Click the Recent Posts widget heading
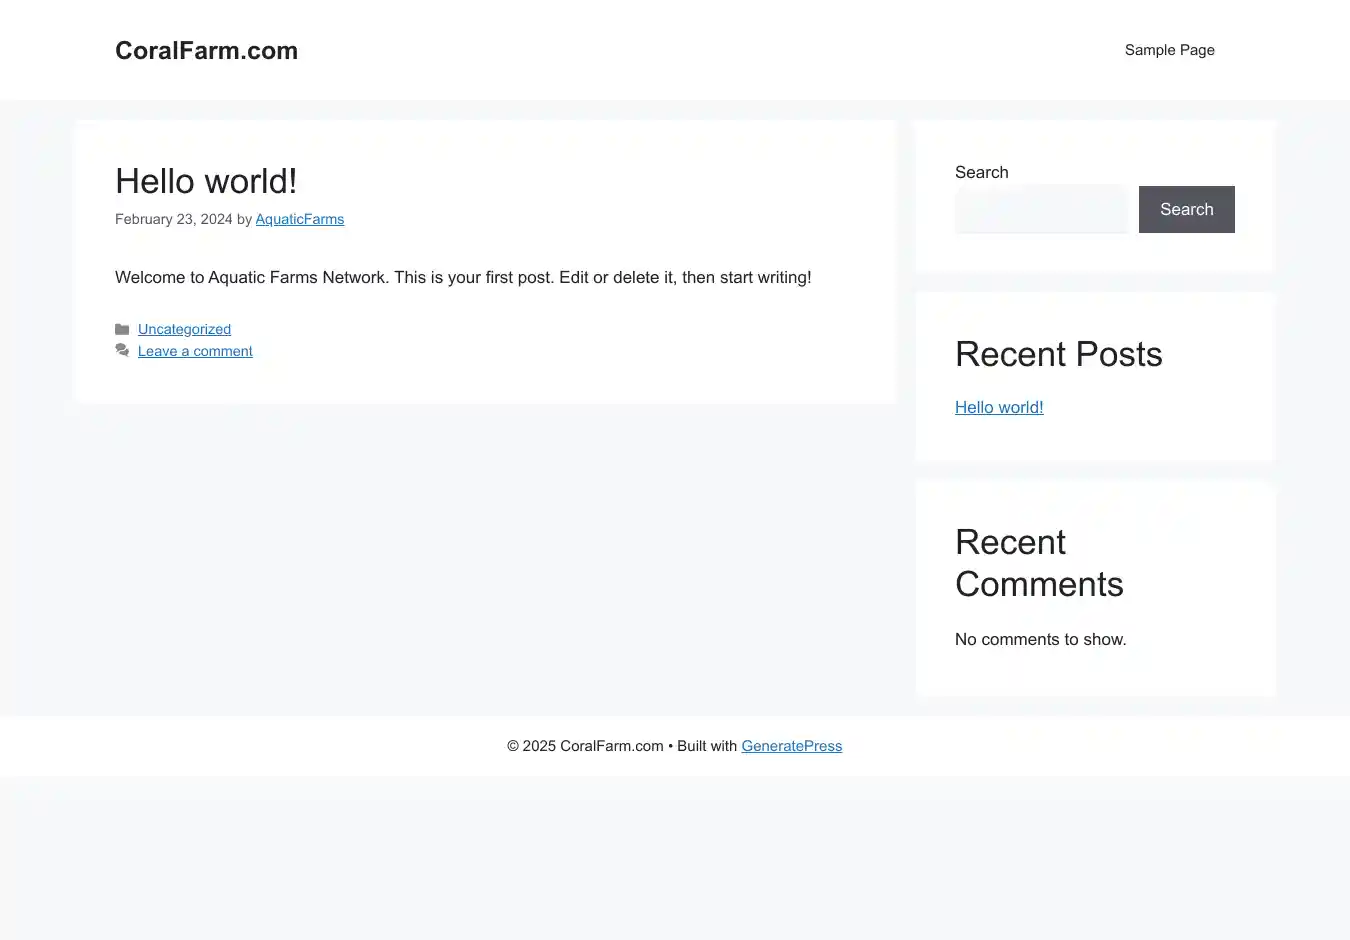The width and height of the screenshot is (1350, 940). [1058, 354]
